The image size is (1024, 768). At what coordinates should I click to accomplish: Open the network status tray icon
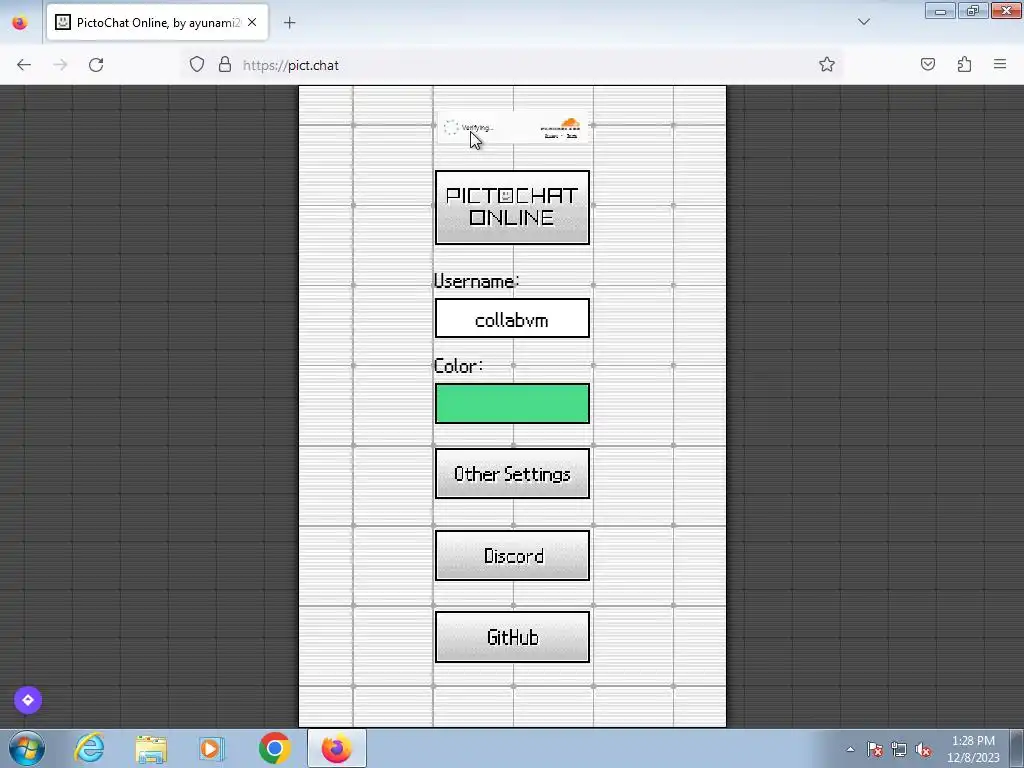tap(899, 749)
